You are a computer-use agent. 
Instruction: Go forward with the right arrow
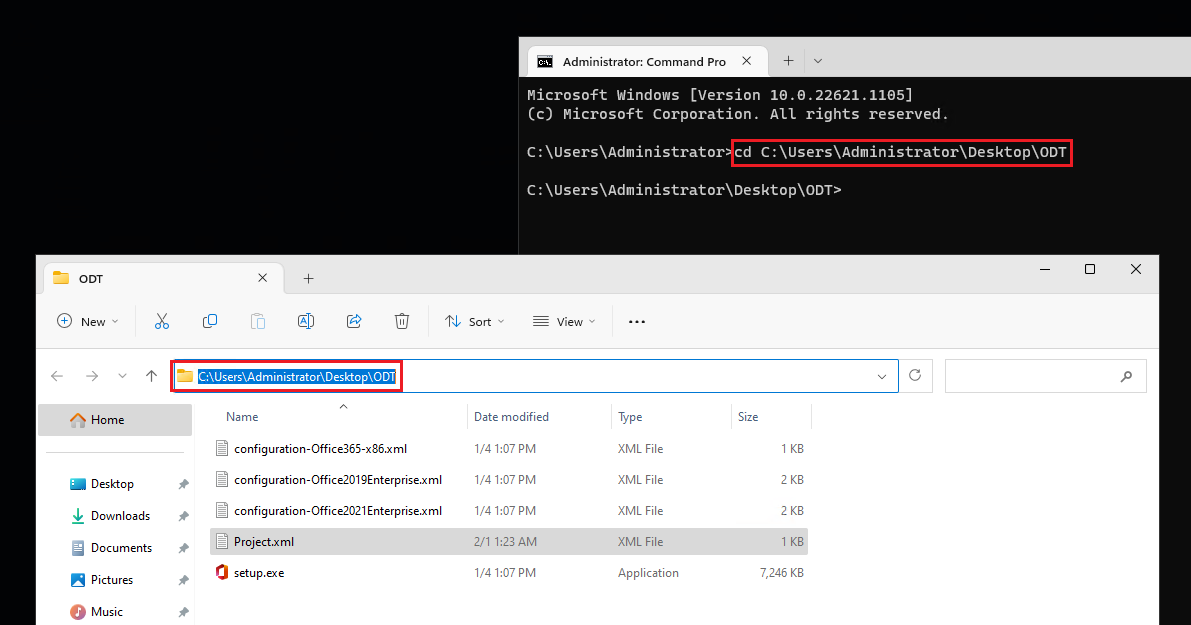(x=92, y=376)
